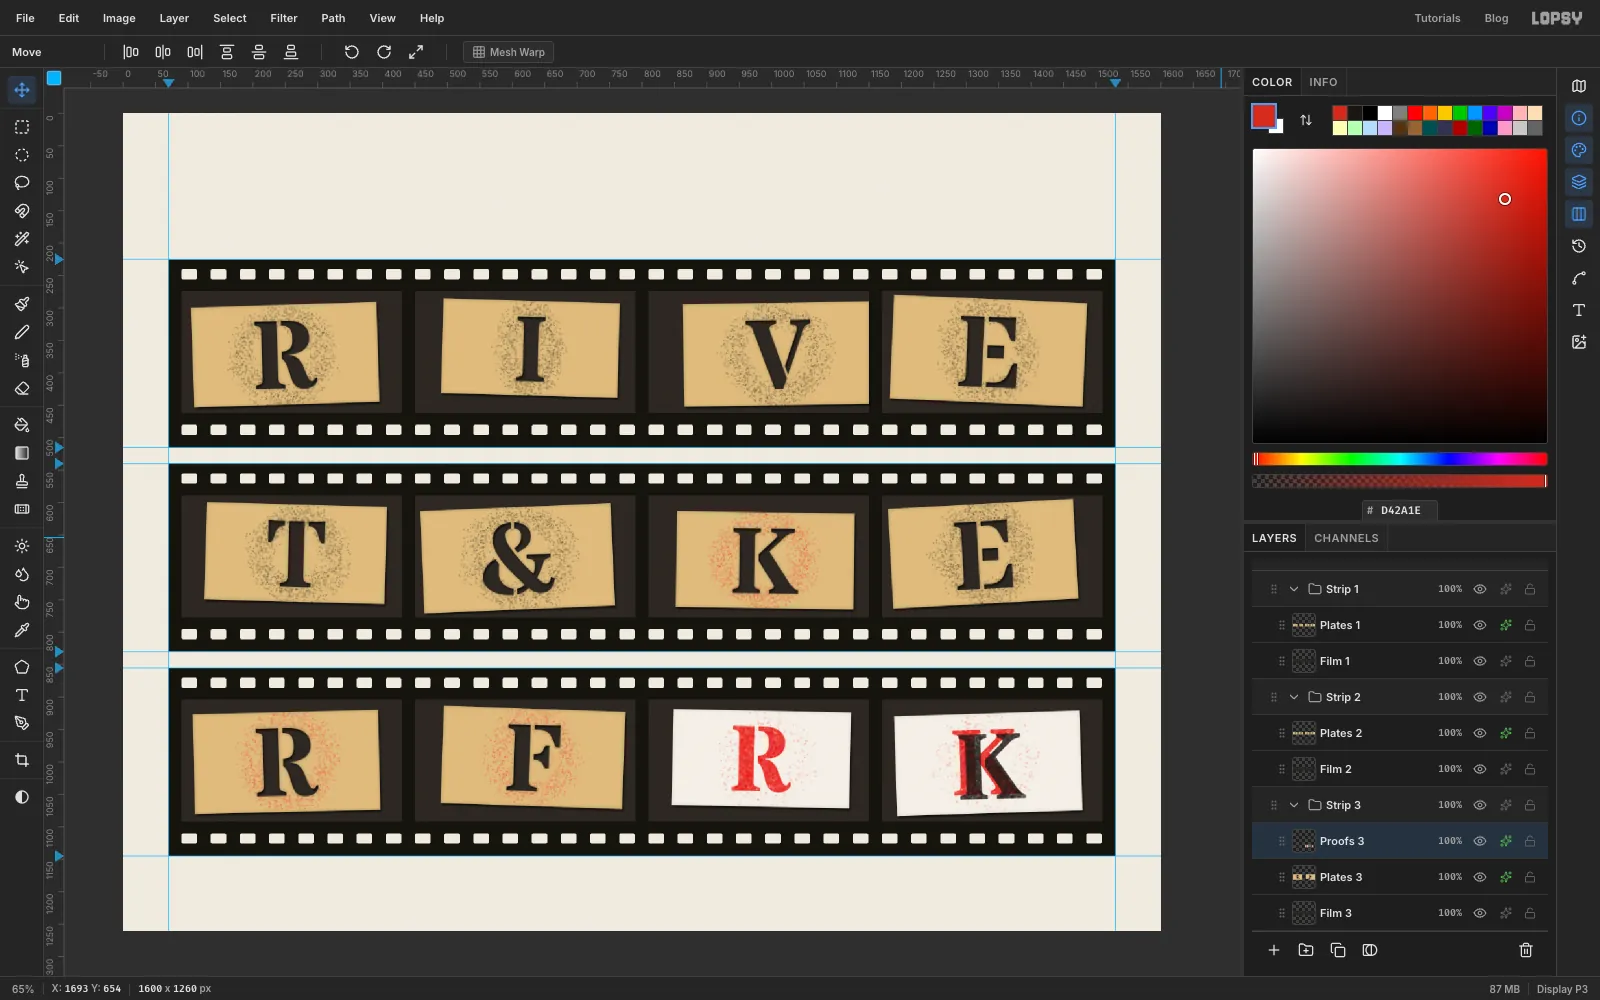The height and width of the screenshot is (1000, 1600).
Task: Click the hex color input field
Action: pyautogui.click(x=1400, y=510)
